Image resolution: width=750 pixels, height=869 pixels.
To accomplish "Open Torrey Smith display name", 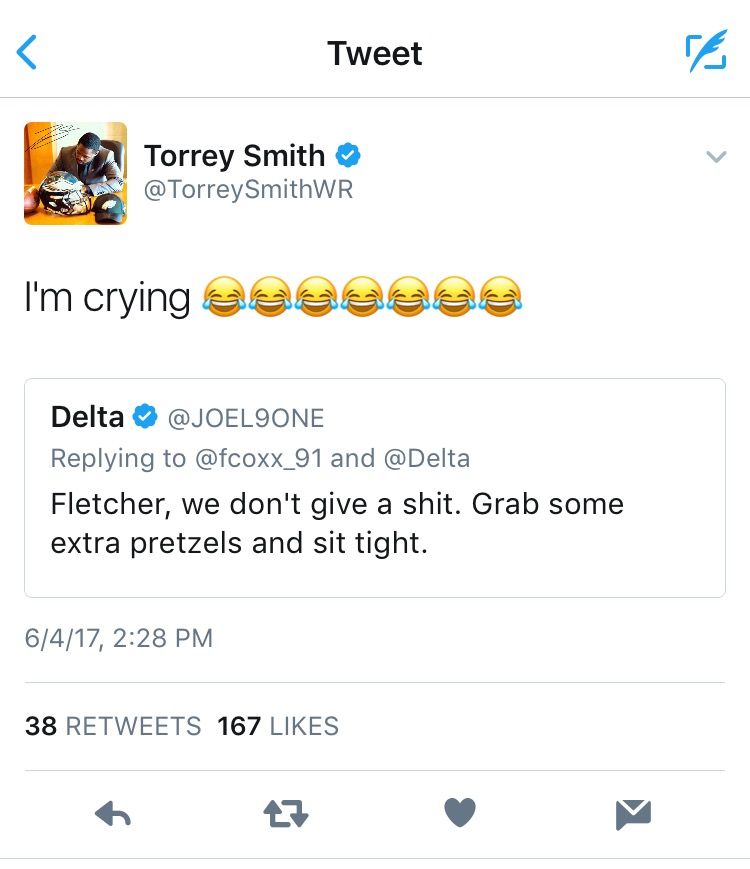I will coord(234,156).
